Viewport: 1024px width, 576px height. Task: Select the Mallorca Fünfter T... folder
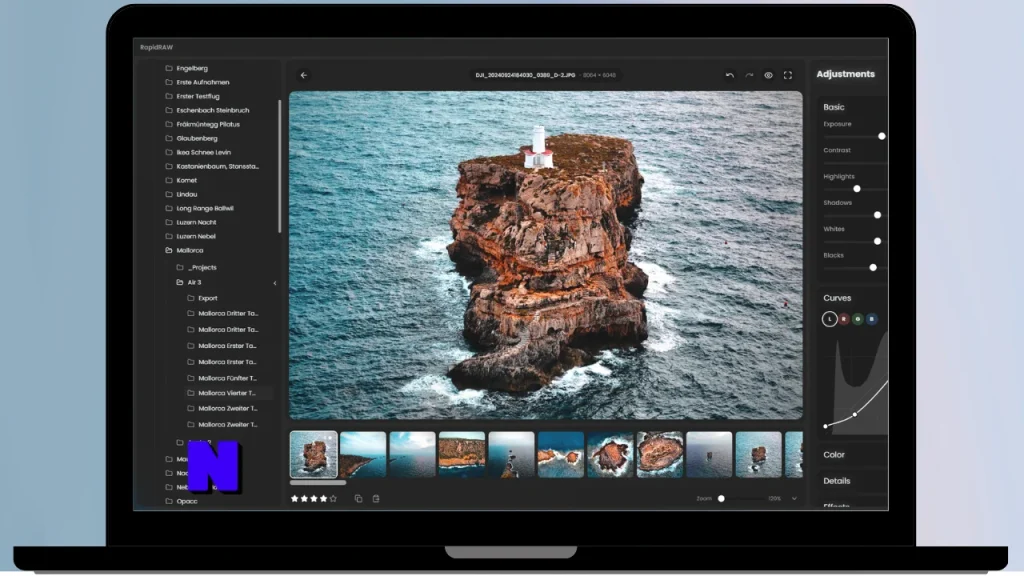click(x=227, y=378)
